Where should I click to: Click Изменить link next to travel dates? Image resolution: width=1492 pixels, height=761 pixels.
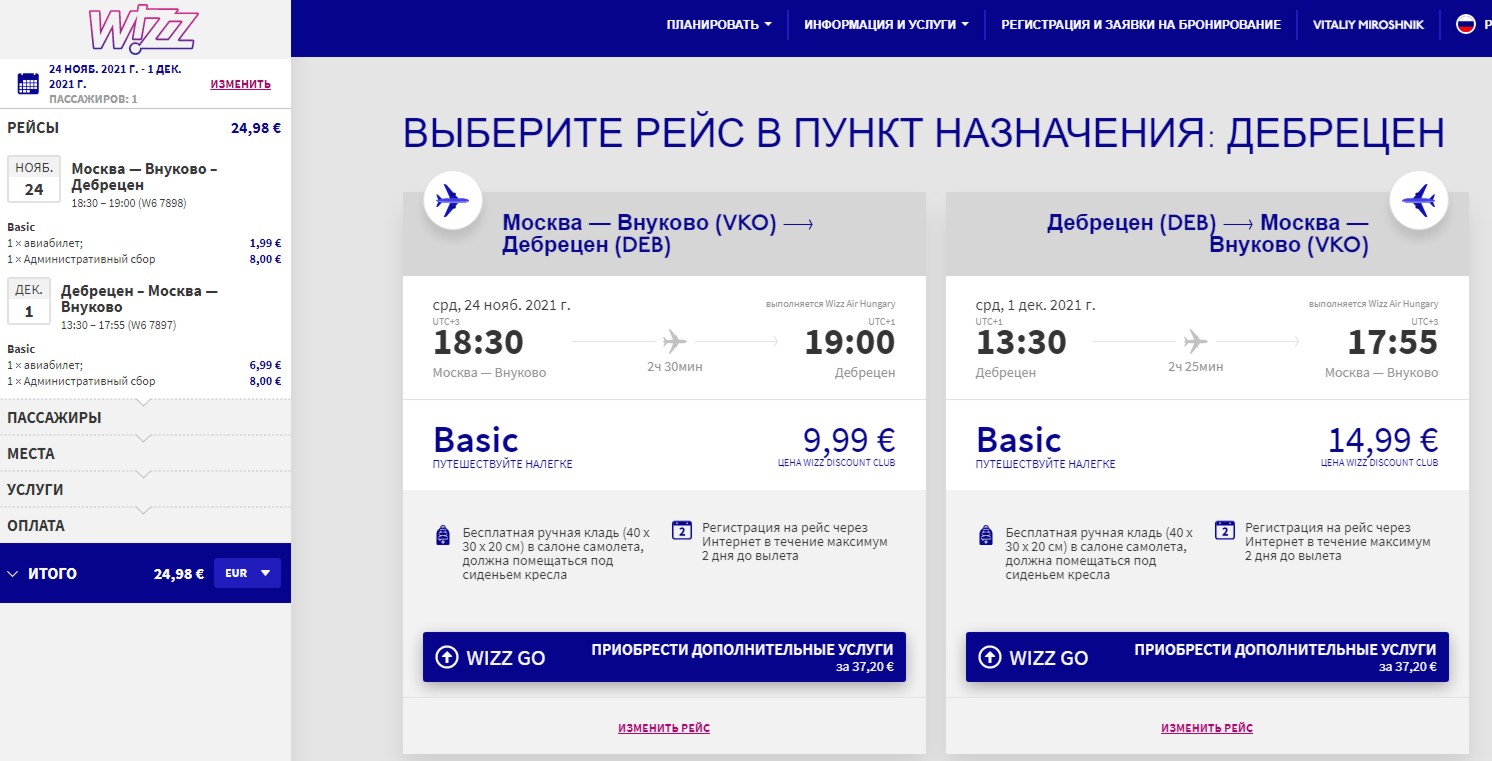click(240, 84)
